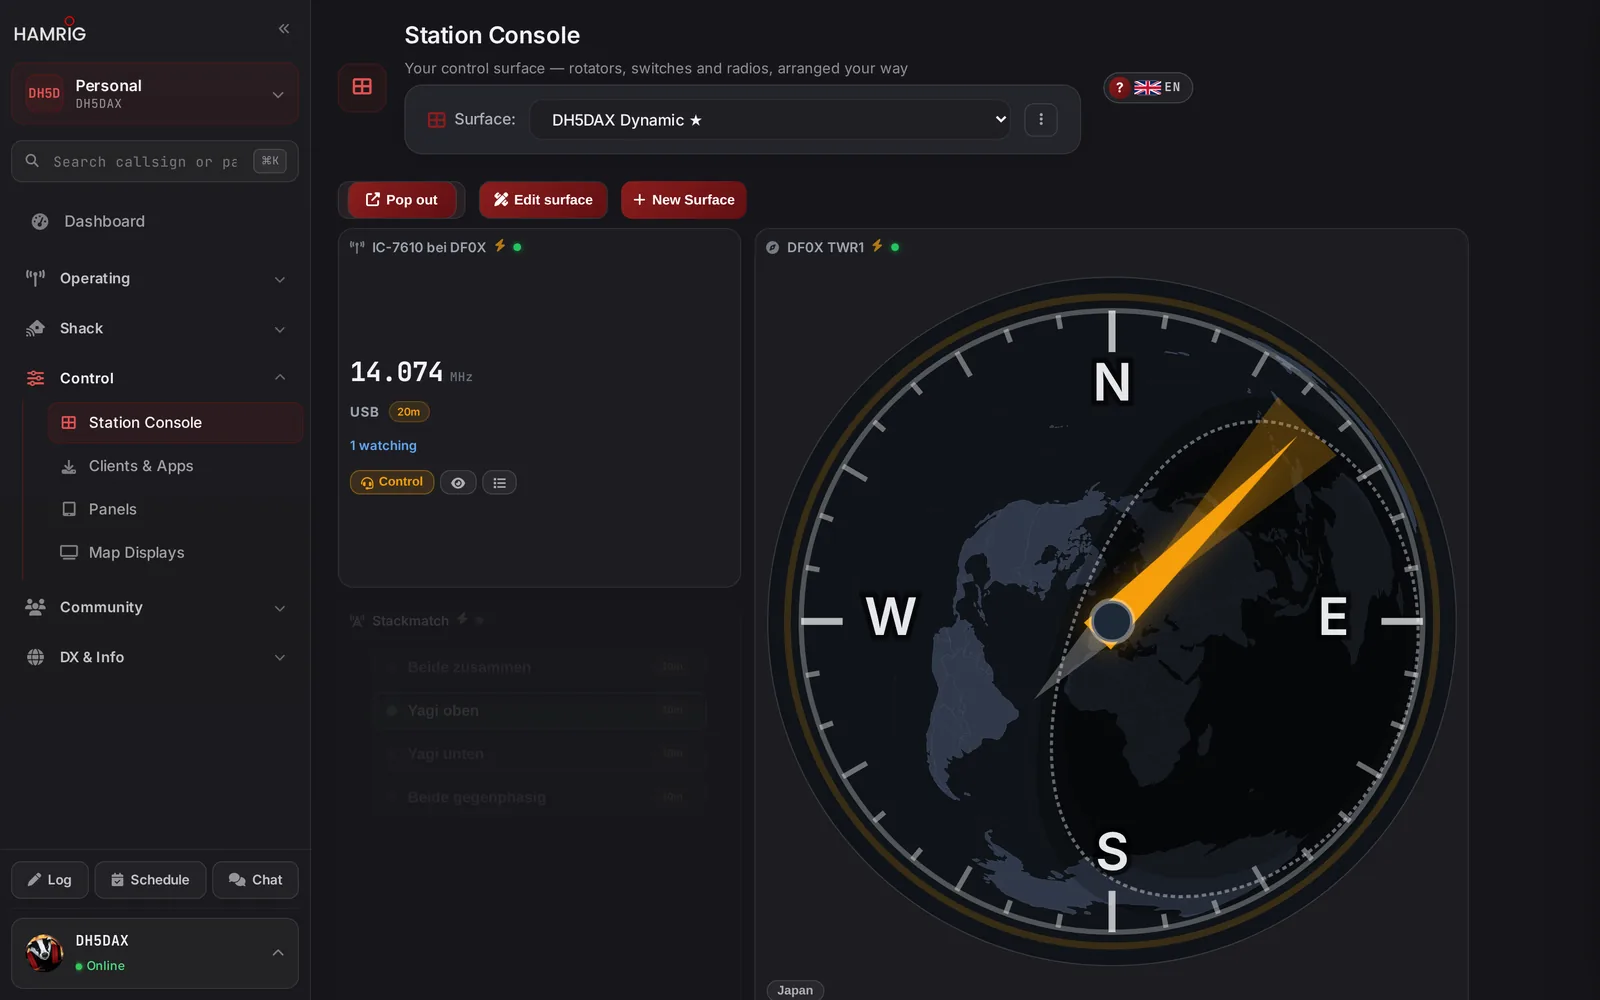Click the HAMRIG logo
The image size is (1600, 1000).
tap(50, 31)
